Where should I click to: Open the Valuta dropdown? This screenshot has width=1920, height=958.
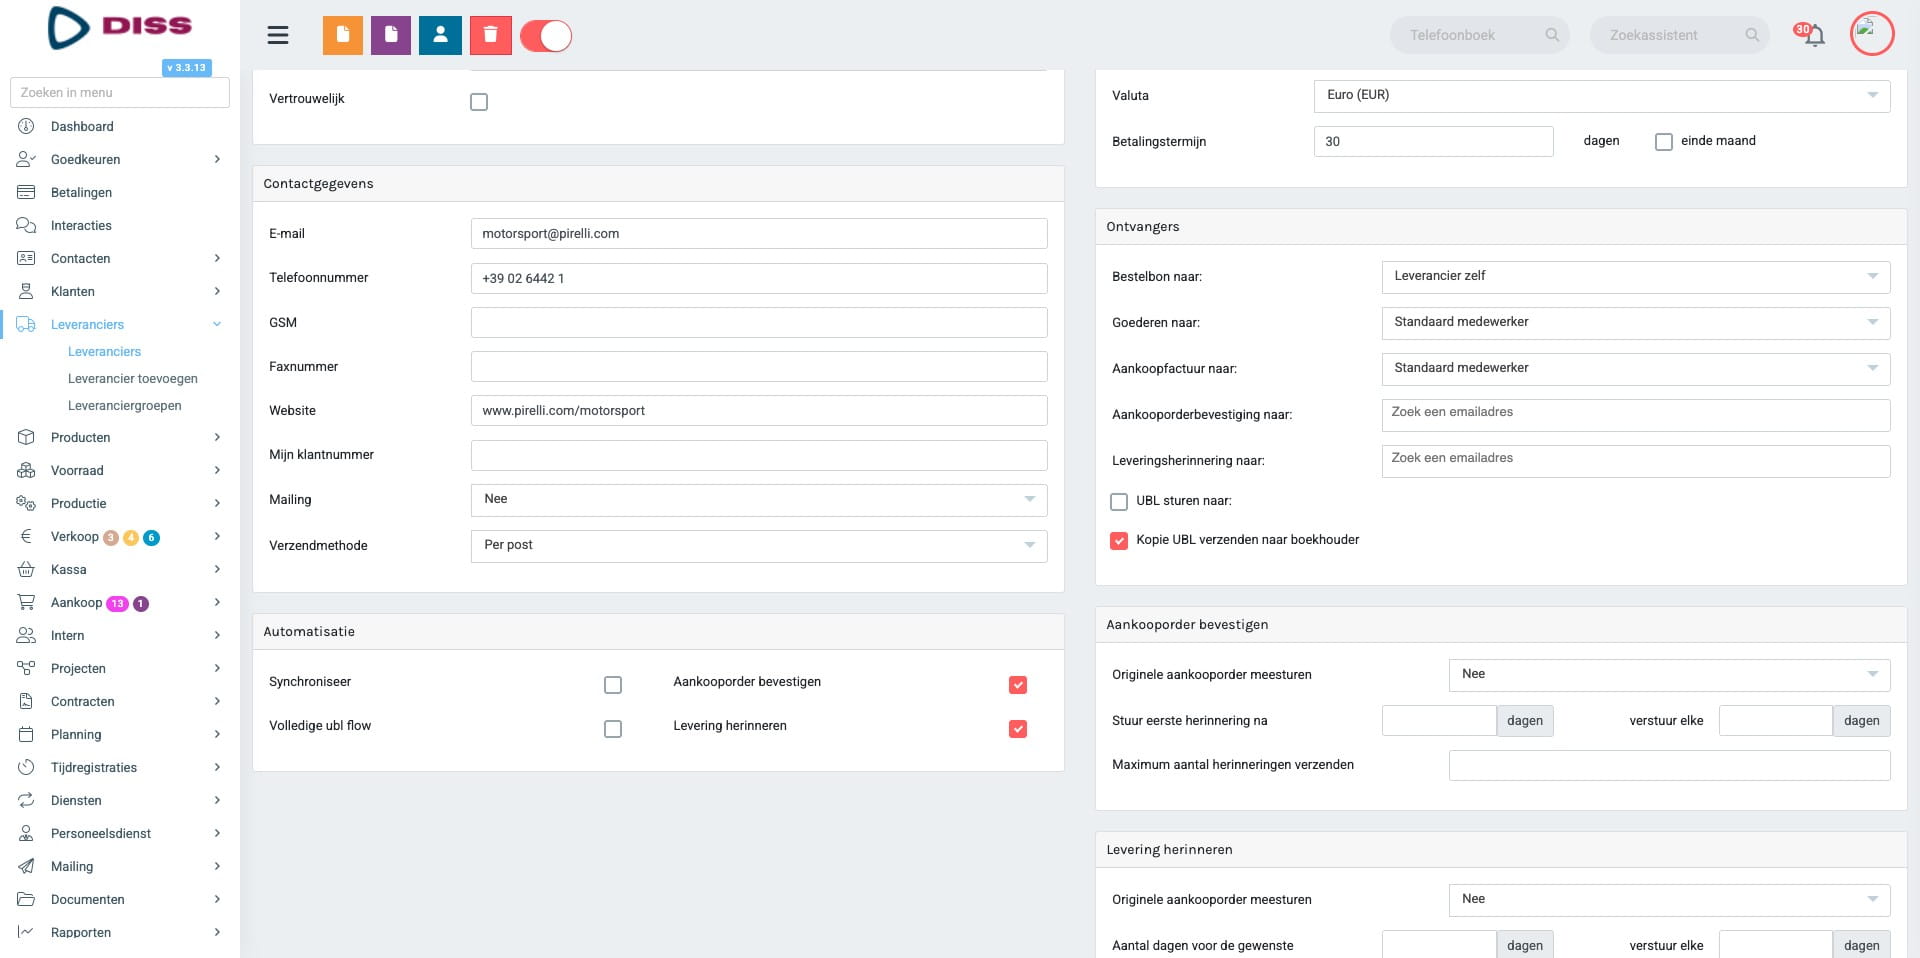tap(1602, 96)
